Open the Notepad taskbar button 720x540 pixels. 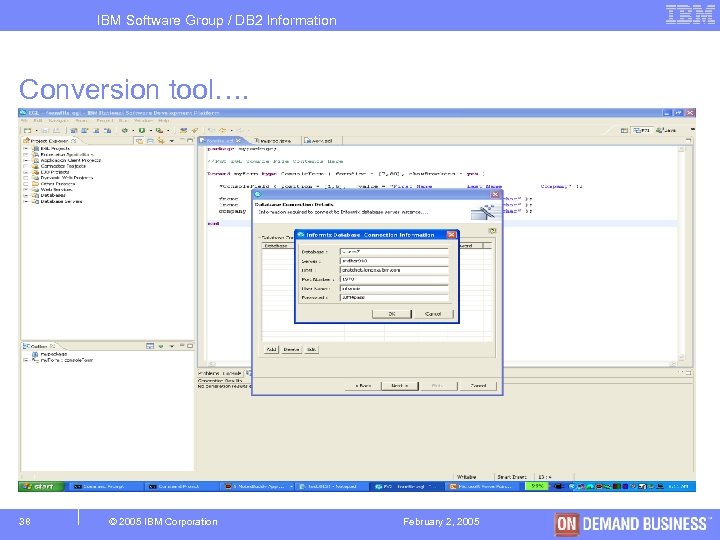[x=332, y=486]
